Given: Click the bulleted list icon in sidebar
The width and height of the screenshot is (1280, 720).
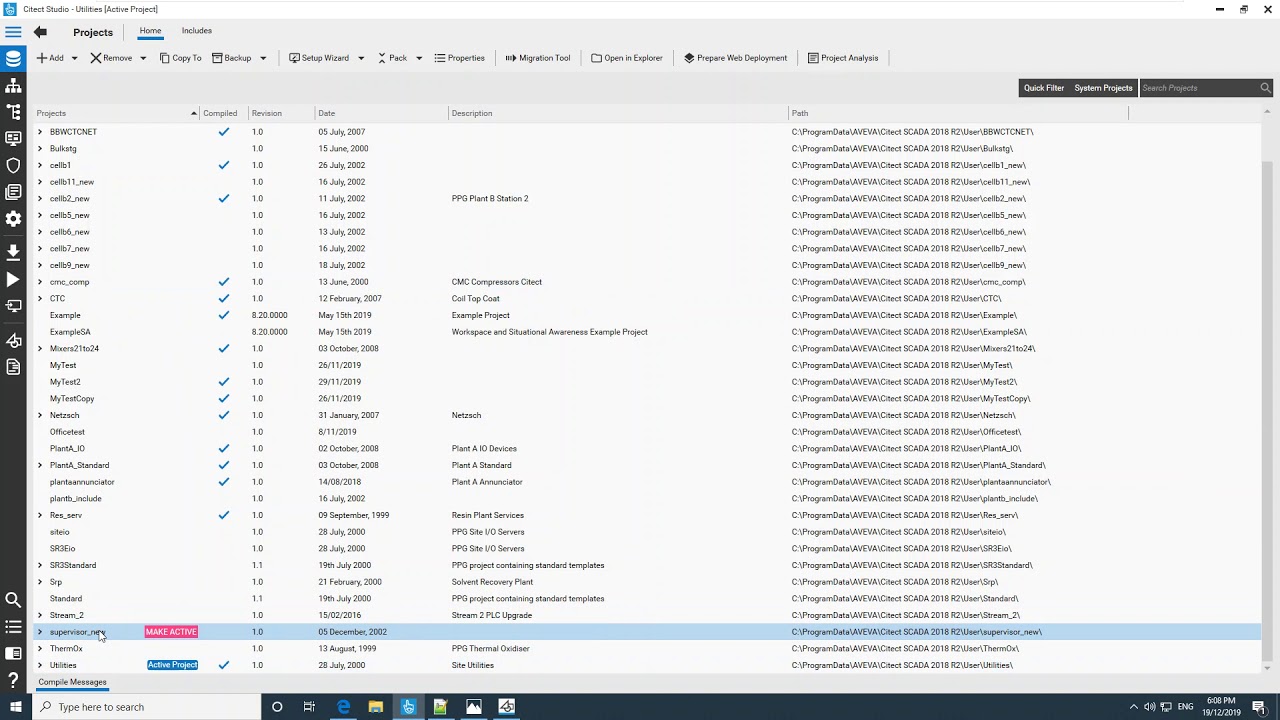Looking at the screenshot, I should coord(13,627).
